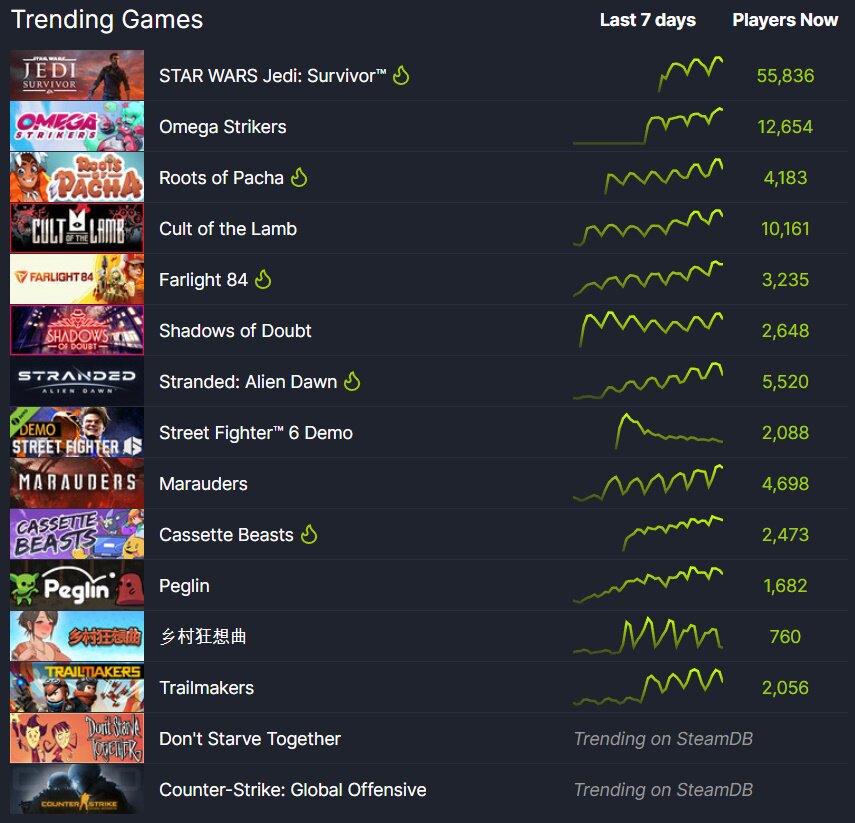This screenshot has width=855, height=823.
Task: Open Counter-Strike: Global Offensive title link
Action: pyautogui.click(x=293, y=790)
